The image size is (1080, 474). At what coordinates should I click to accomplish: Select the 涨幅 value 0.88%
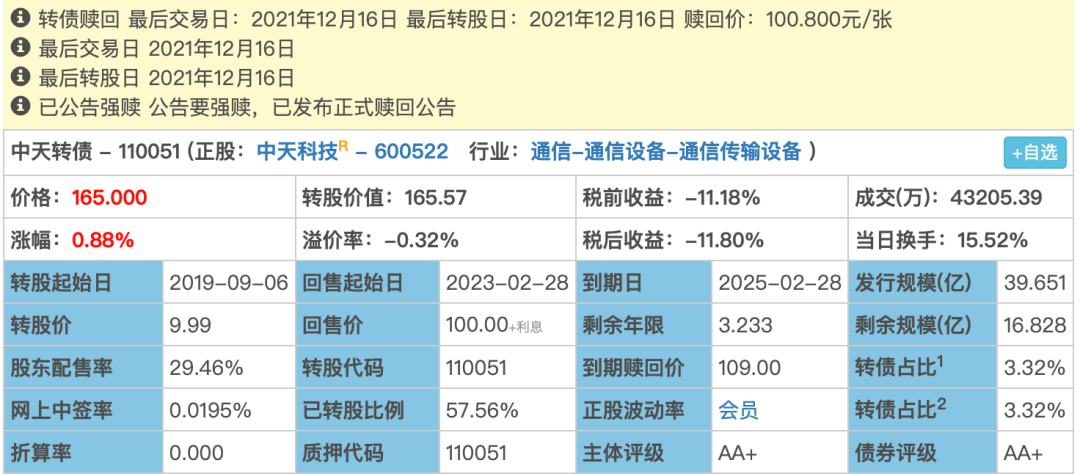coord(103,240)
